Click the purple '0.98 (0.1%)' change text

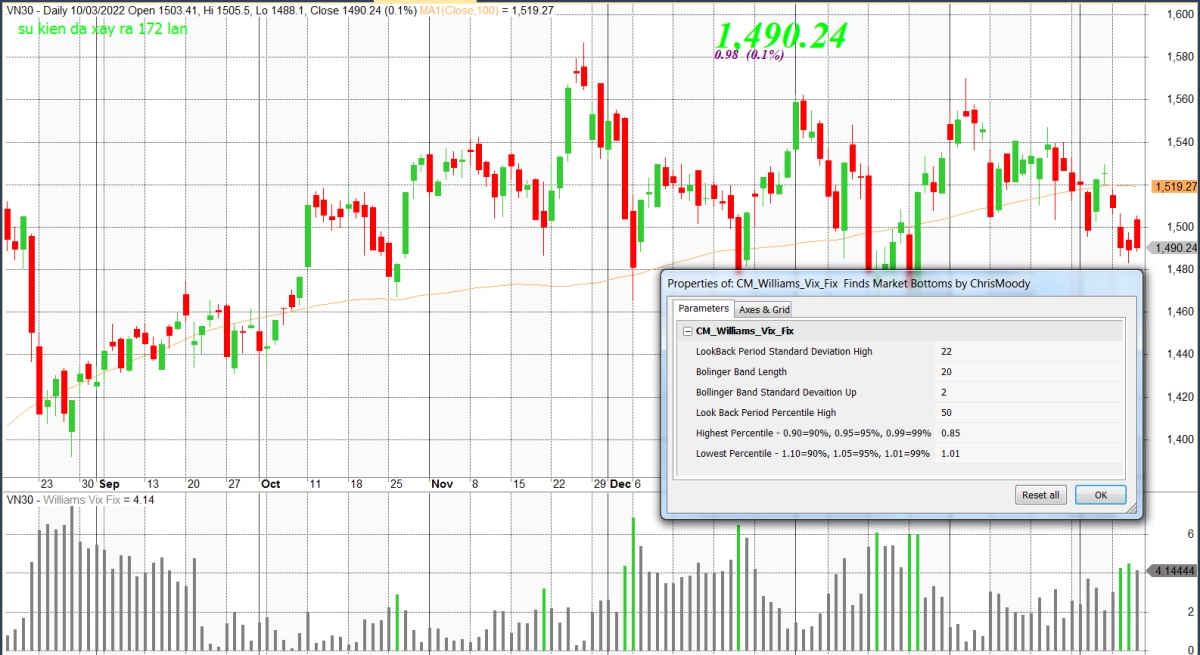point(748,55)
